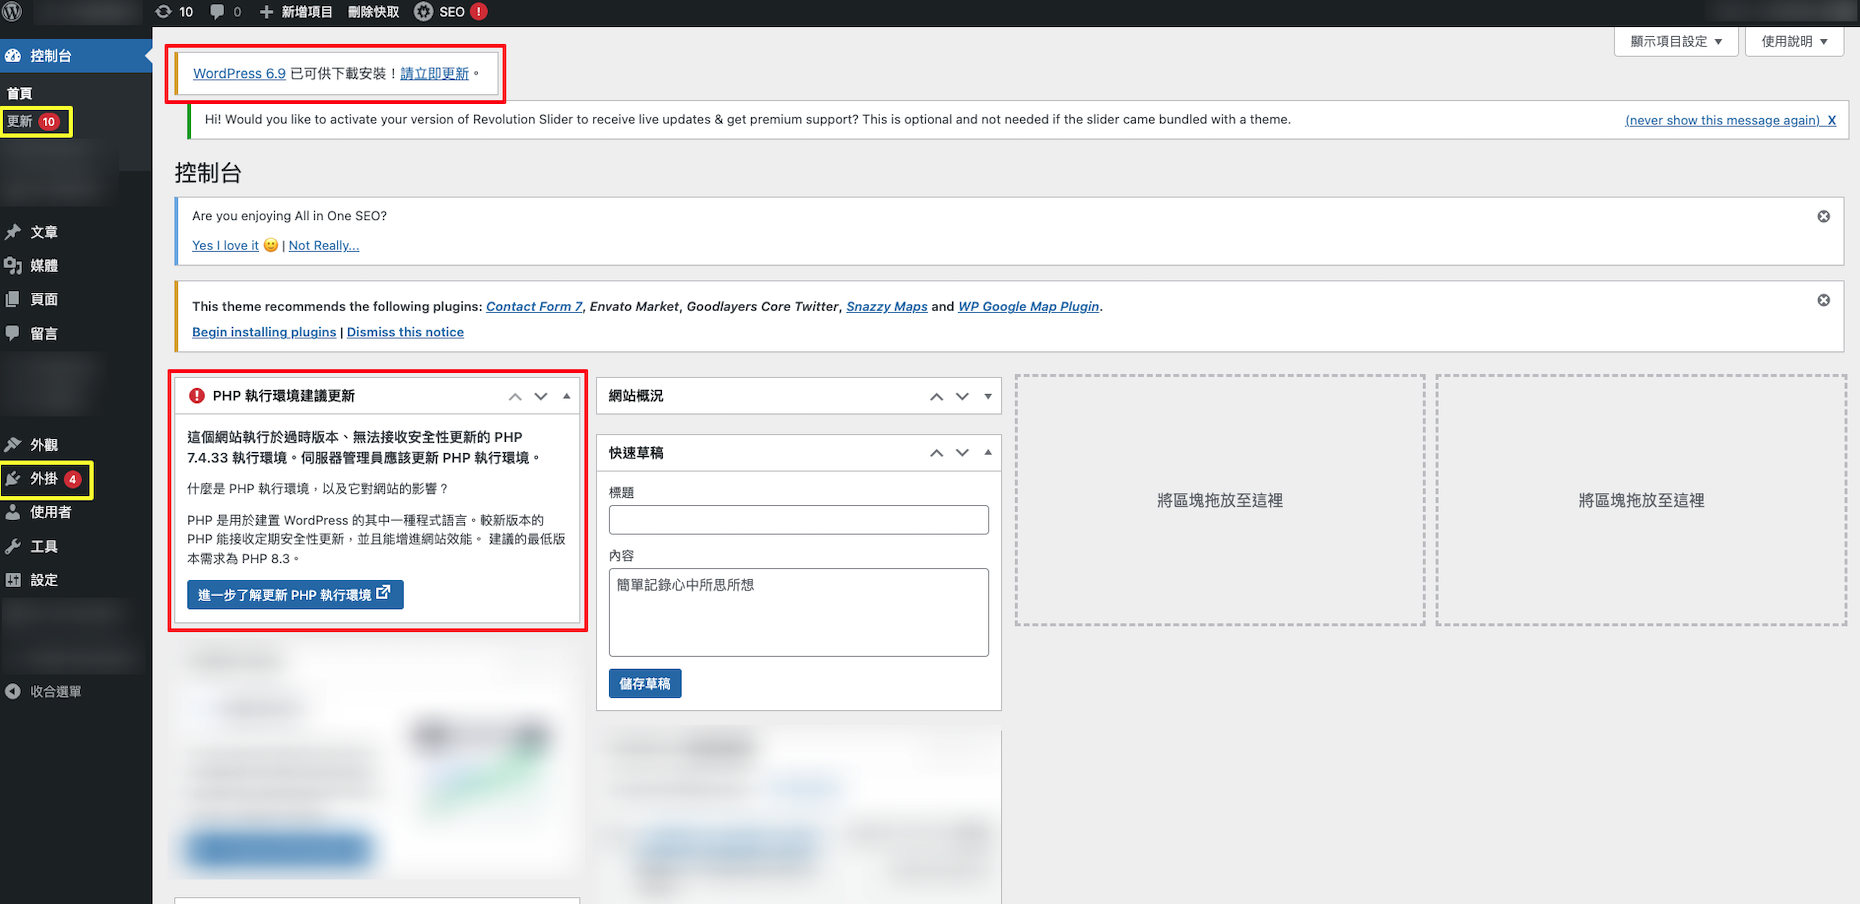Open the 媒體 media library icon
This screenshot has width=1860, height=904.
[13, 266]
